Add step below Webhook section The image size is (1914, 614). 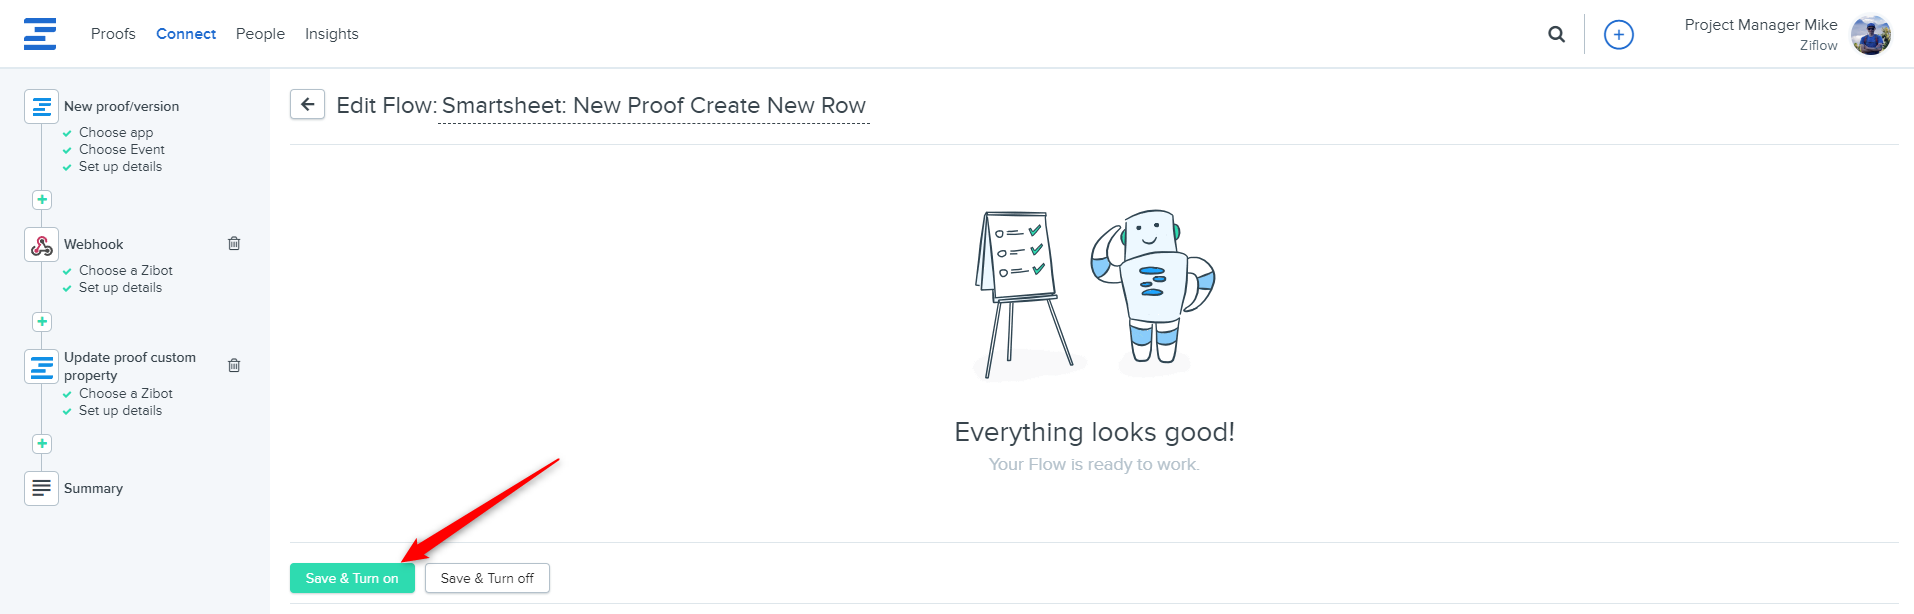[42, 321]
